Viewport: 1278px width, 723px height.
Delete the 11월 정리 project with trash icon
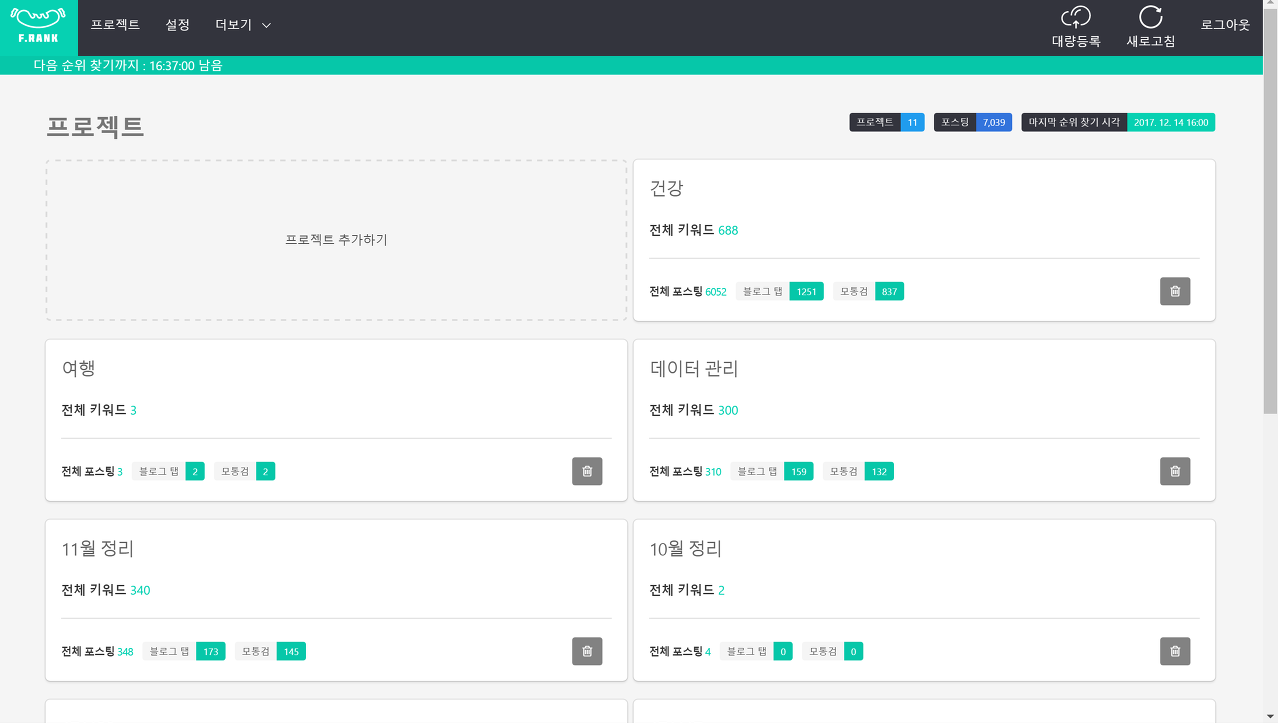click(x=587, y=651)
